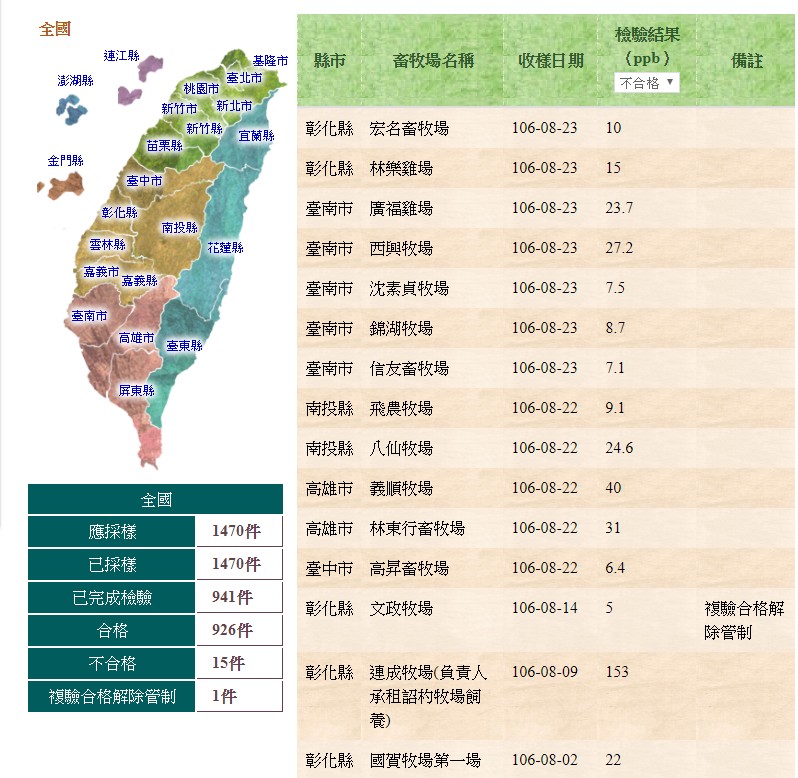The image size is (798, 778).
Task: Pick 南投縣 on the map
Action: click(179, 228)
